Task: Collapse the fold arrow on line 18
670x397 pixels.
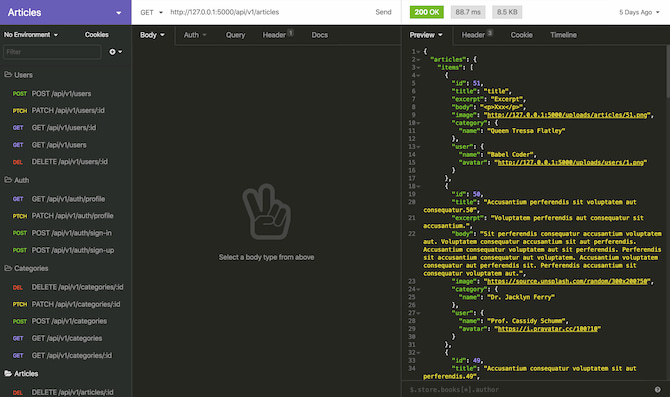Action: [x=419, y=186]
